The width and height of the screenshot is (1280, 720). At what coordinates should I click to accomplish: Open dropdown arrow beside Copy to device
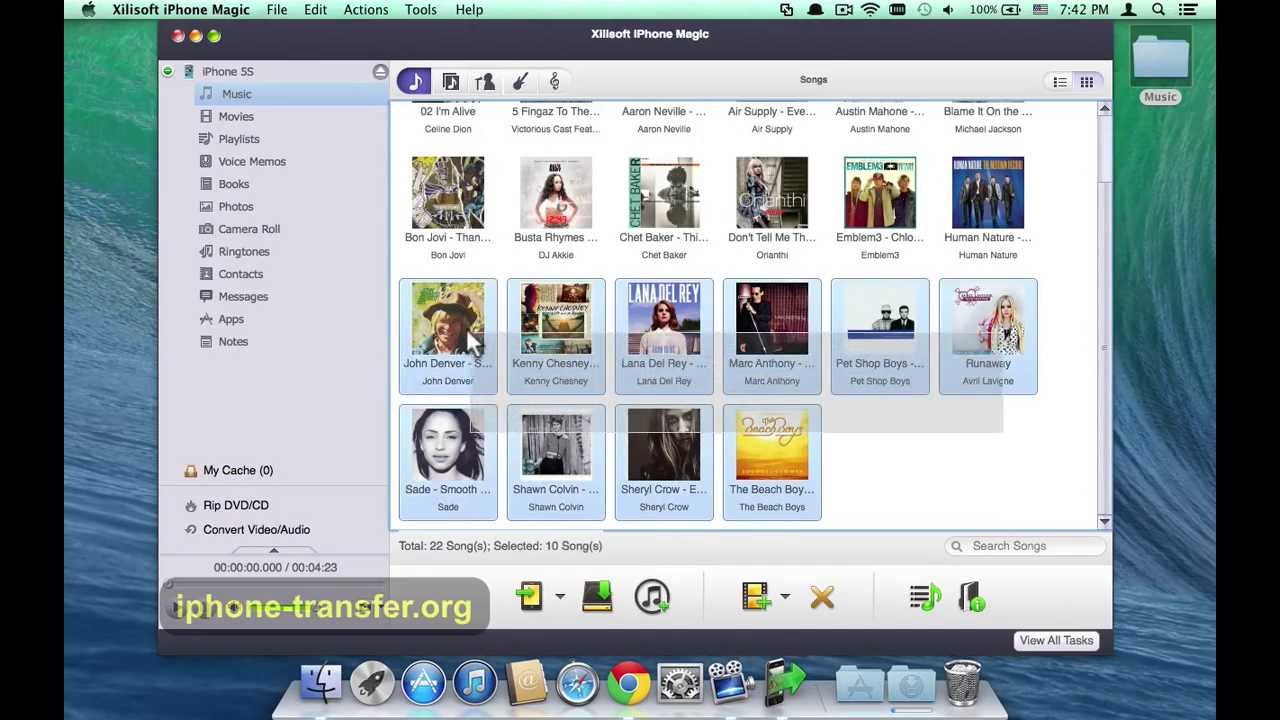[x=560, y=597]
